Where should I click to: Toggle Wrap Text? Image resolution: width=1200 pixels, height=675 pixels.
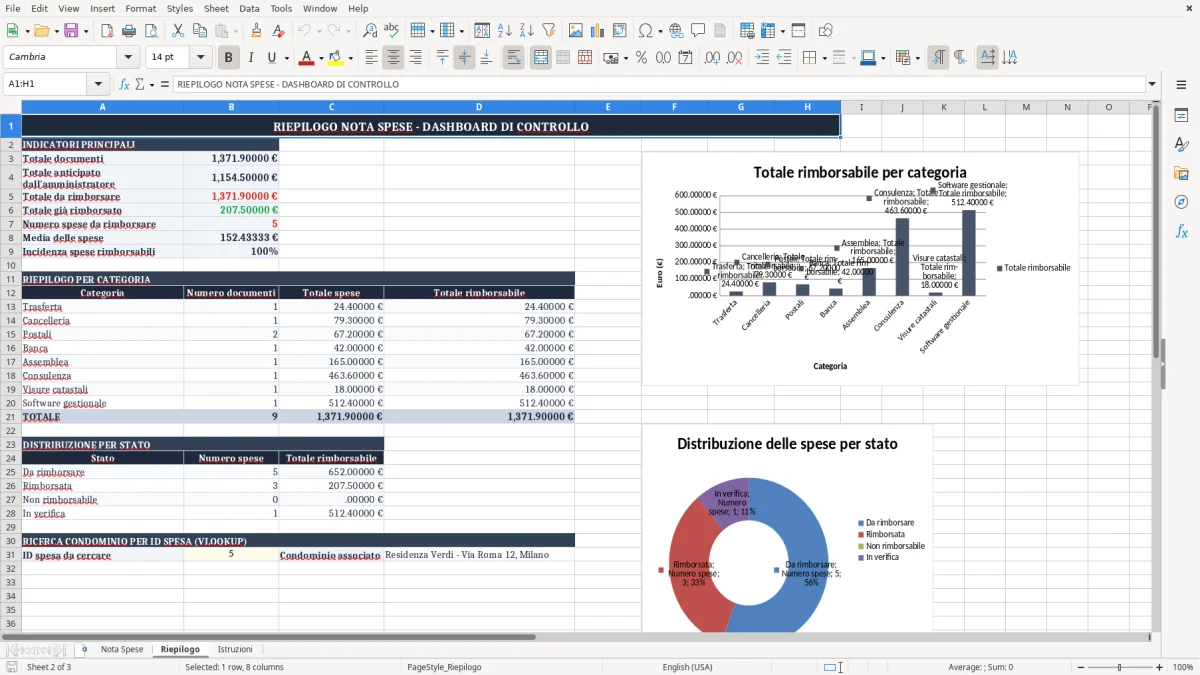click(513, 58)
